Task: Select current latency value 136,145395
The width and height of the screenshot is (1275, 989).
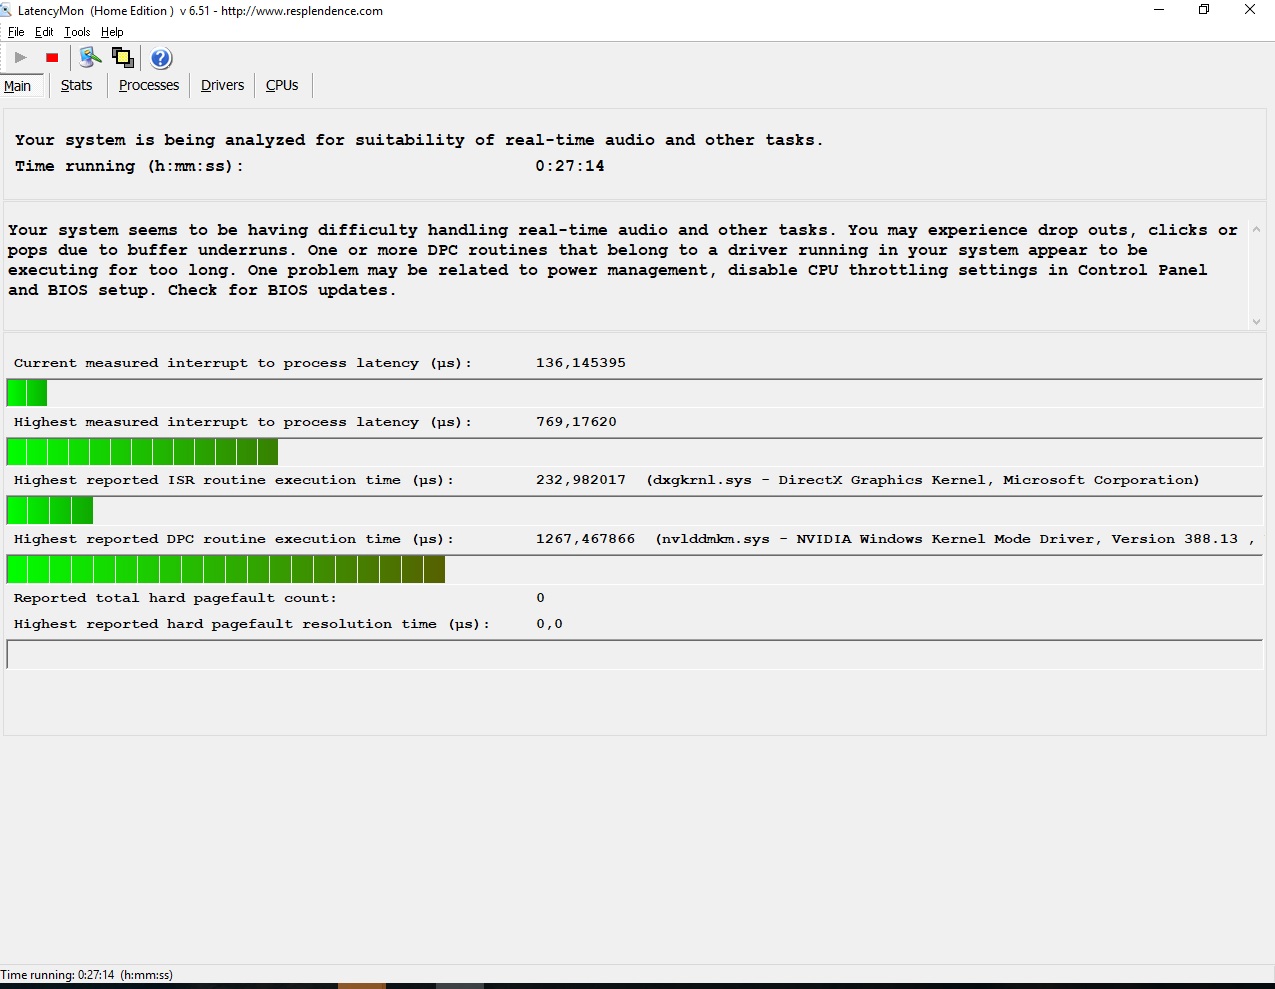Action: pyautogui.click(x=581, y=363)
